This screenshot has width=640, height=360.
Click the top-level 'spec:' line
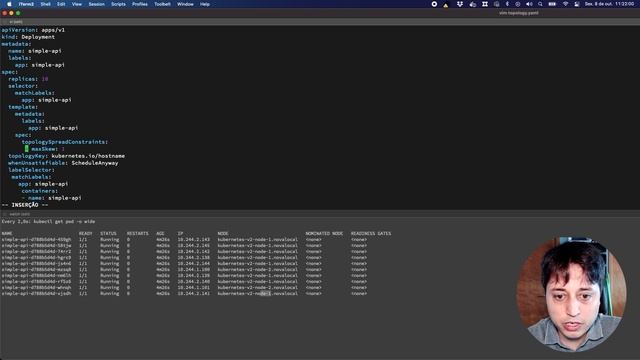click(x=9, y=72)
